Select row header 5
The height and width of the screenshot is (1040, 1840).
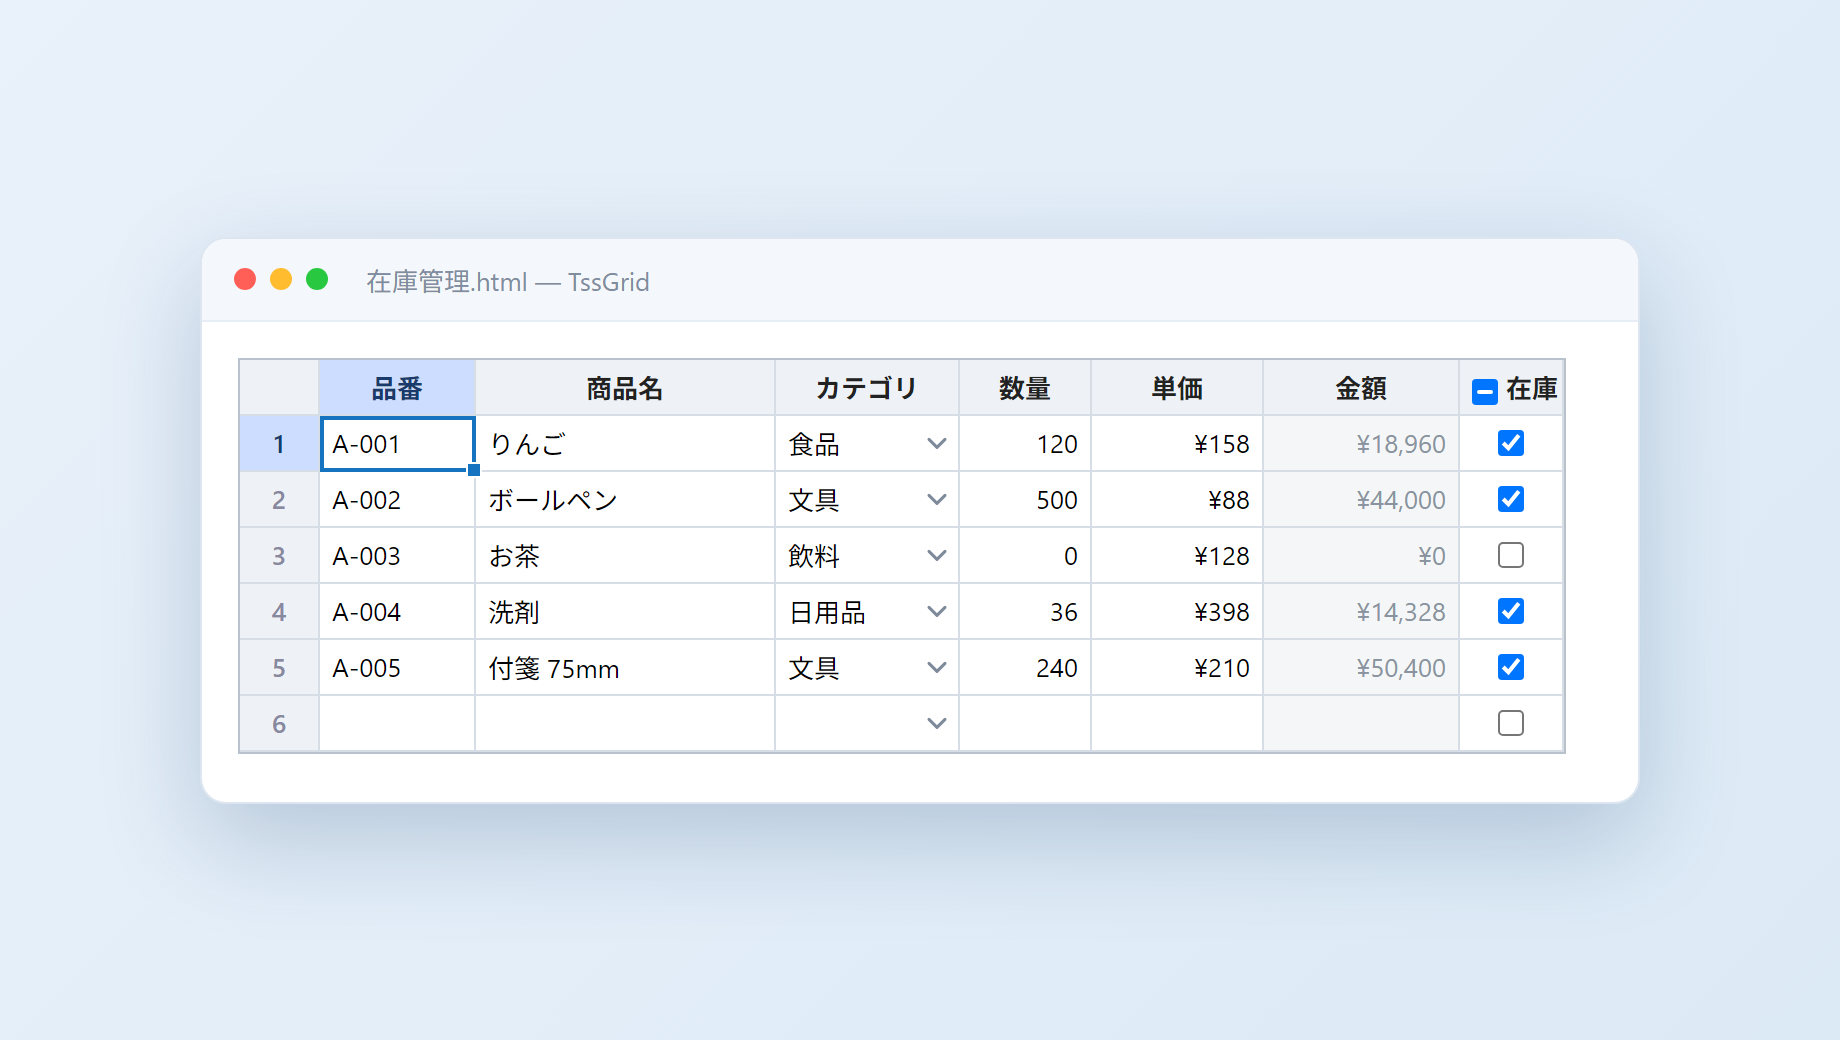(x=279, y=668)
